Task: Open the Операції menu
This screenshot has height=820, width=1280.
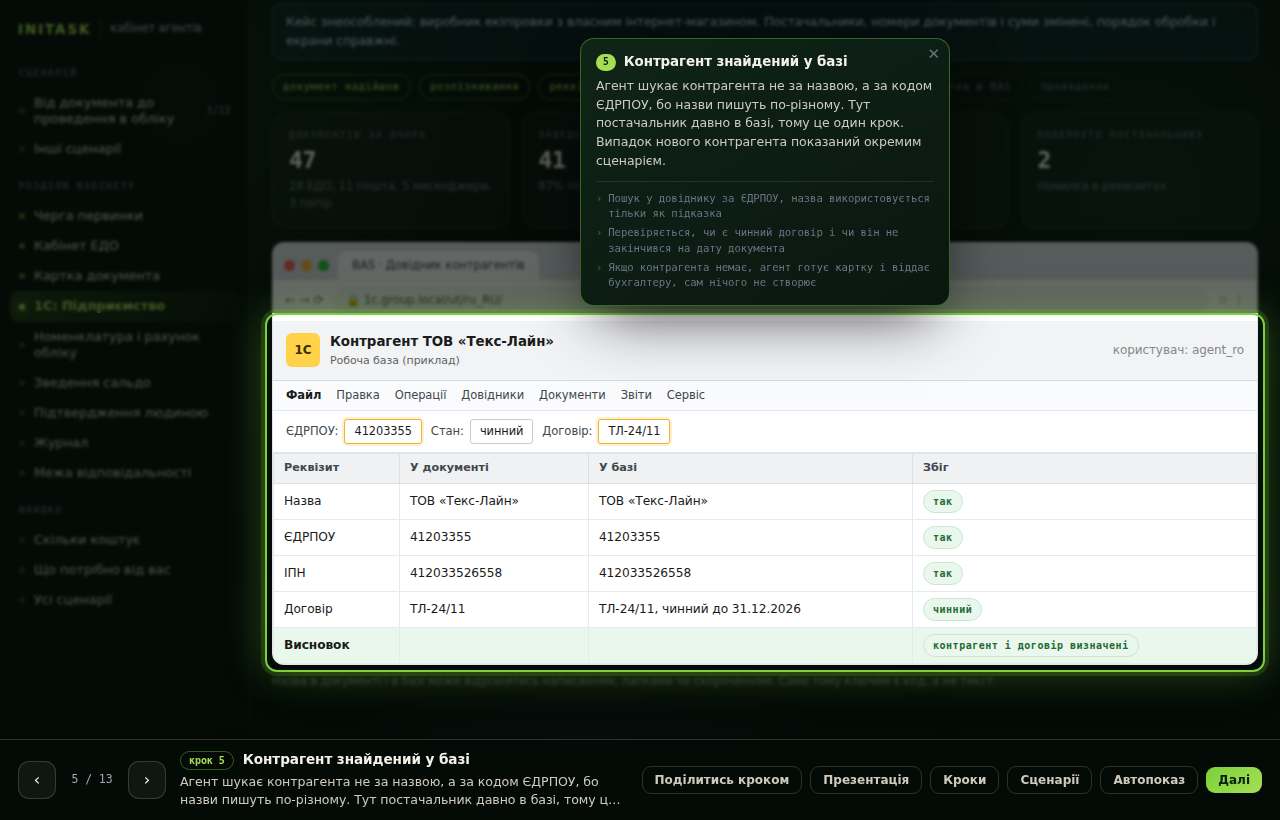Action: coord(420,395)
